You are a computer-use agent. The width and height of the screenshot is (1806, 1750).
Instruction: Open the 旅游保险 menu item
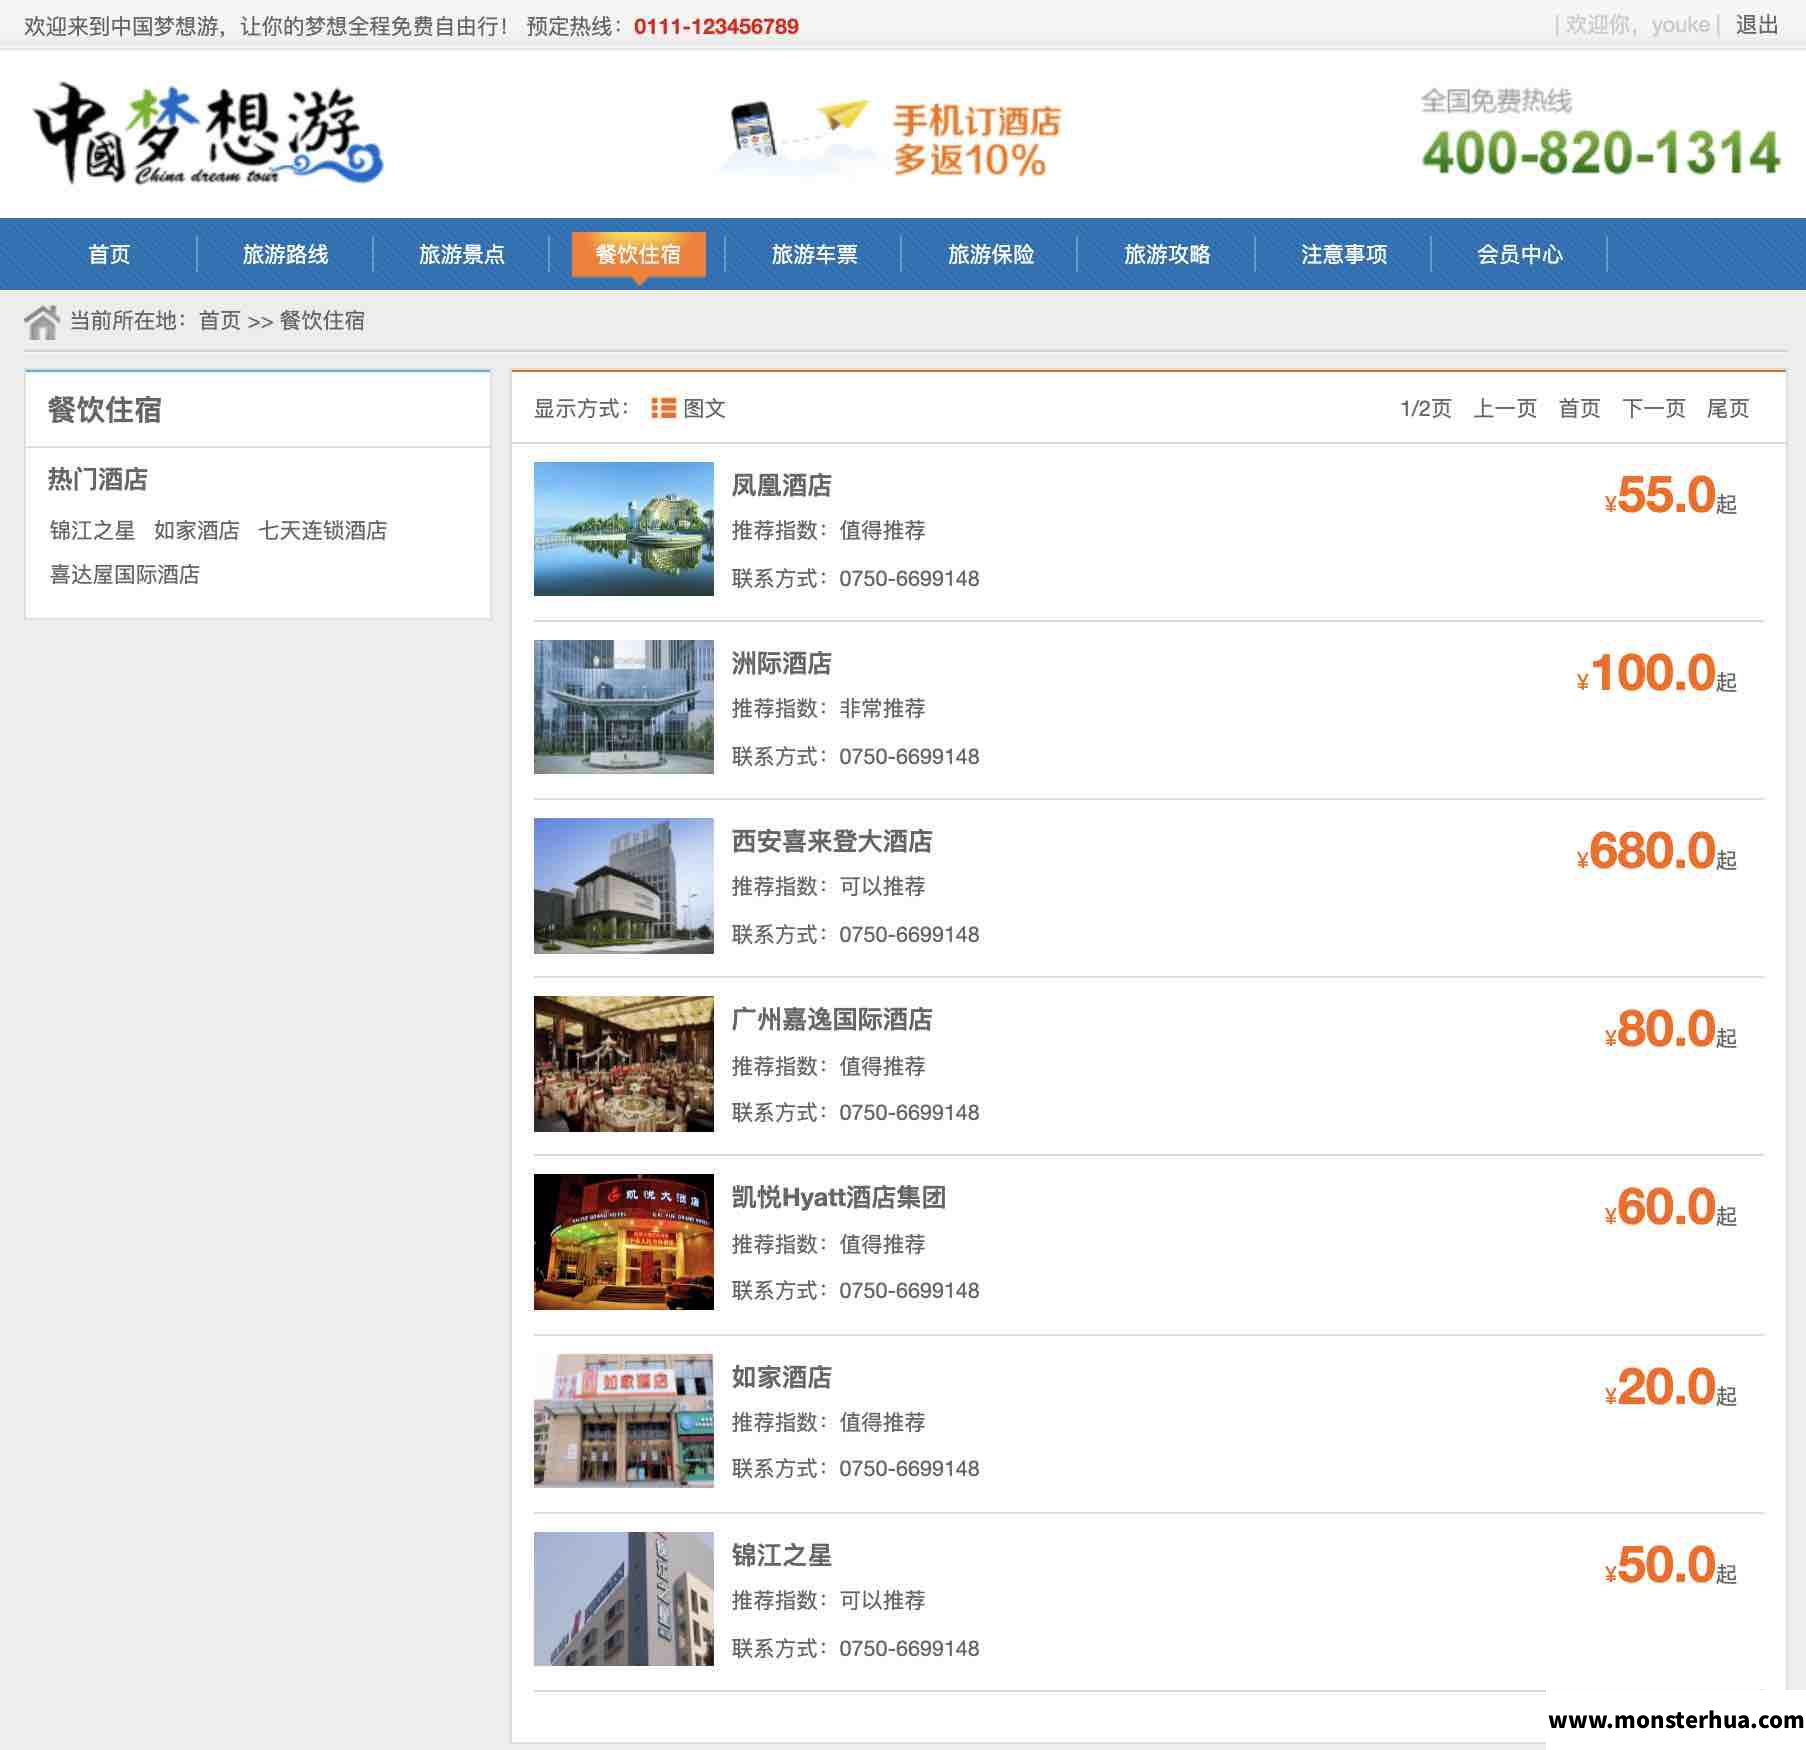(x=991, y=254)
